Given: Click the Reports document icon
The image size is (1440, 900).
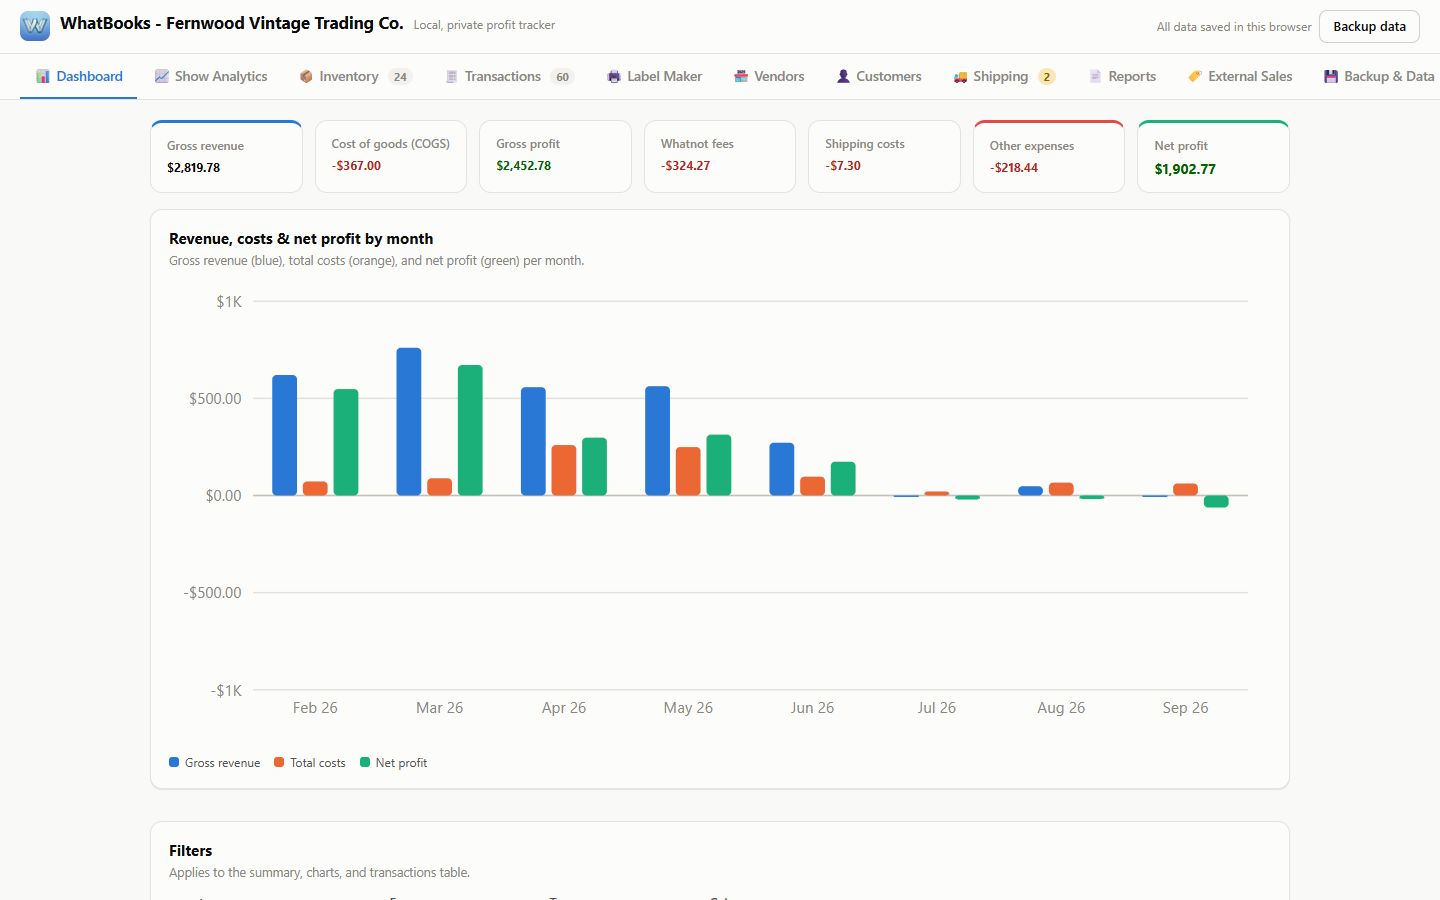Looking at the screenshot, I should click(1095, 76).
